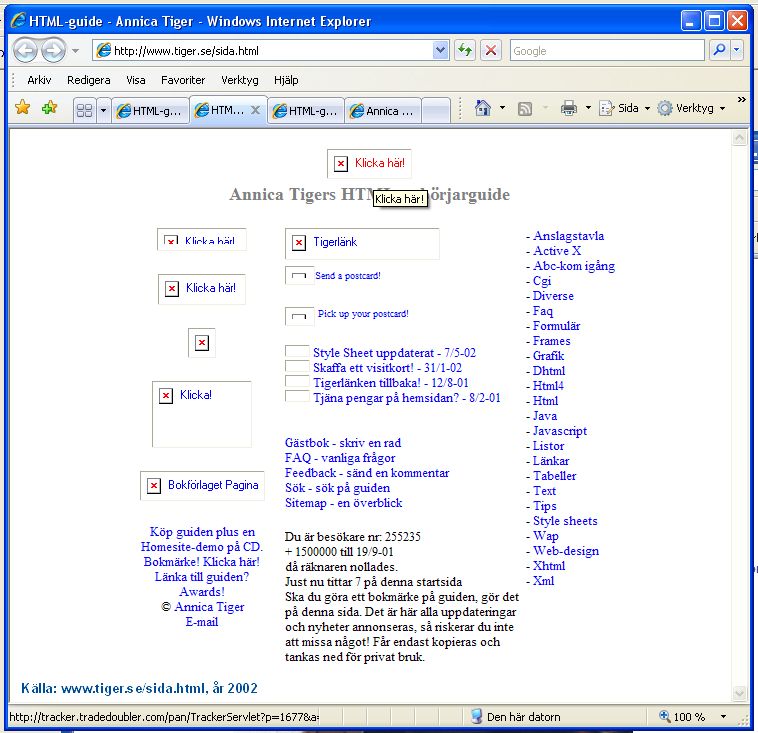Open Favorites Center star icon
This screenshot has width=758, height=733.
point(23,107)
